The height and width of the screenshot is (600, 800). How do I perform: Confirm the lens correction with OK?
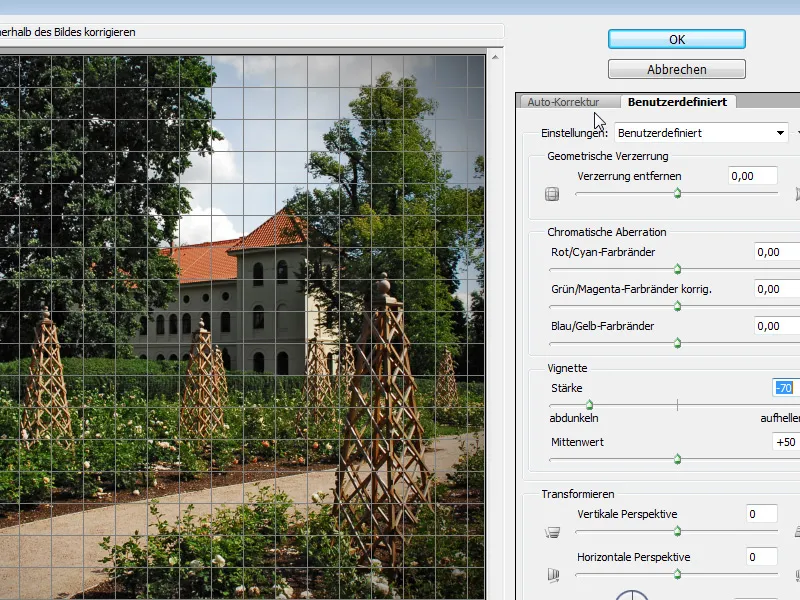point(677,39)
